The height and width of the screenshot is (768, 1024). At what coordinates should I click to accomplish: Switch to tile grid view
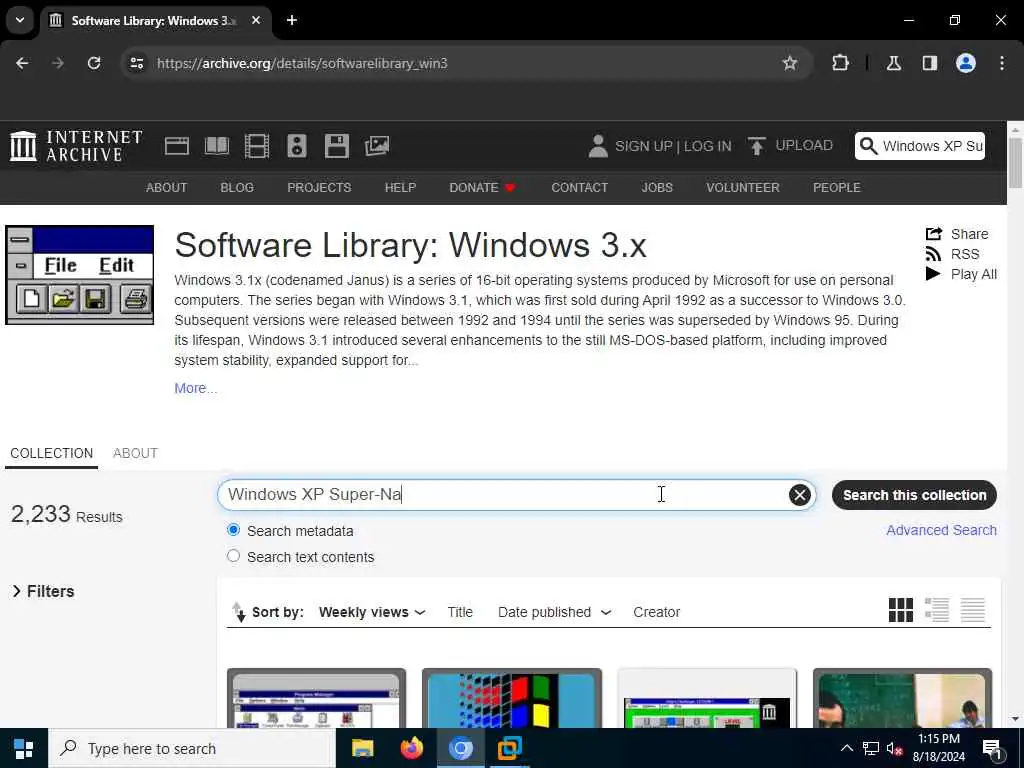(x=901, y=610)
